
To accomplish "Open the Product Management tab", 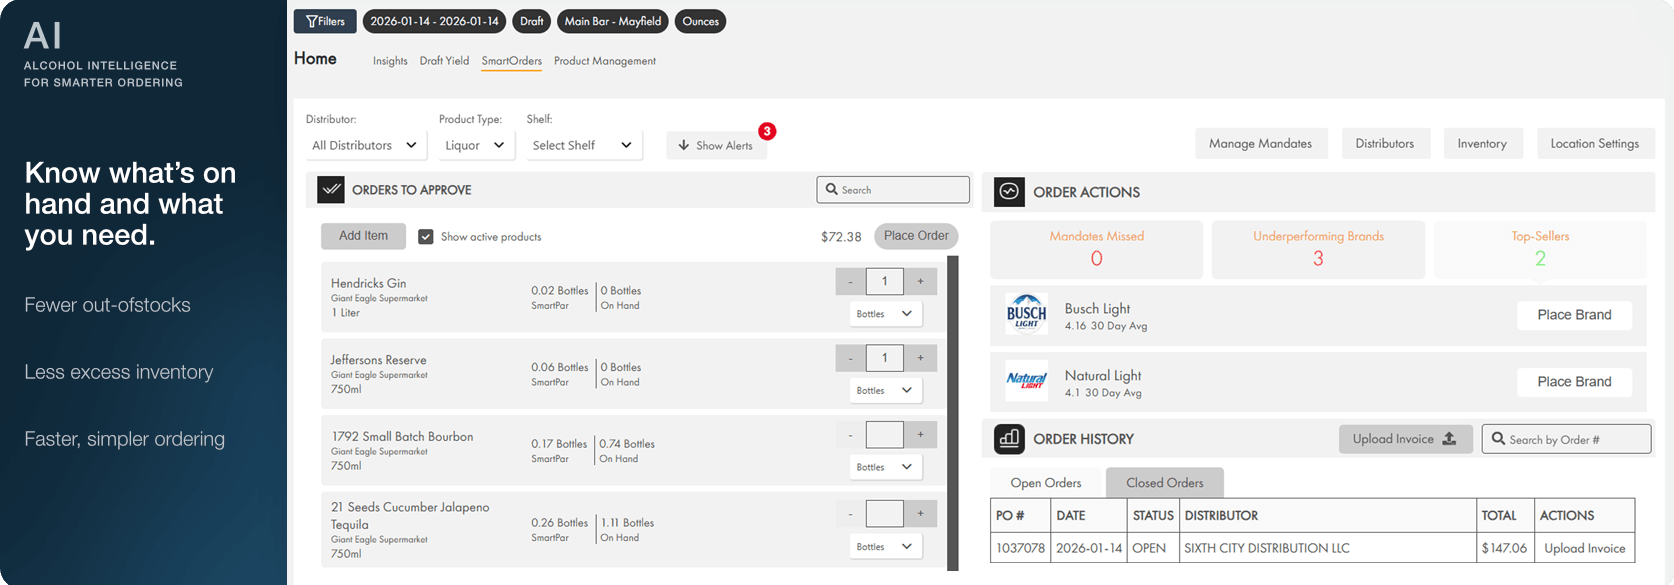I will pyautogui.click(x=605, y=61).
